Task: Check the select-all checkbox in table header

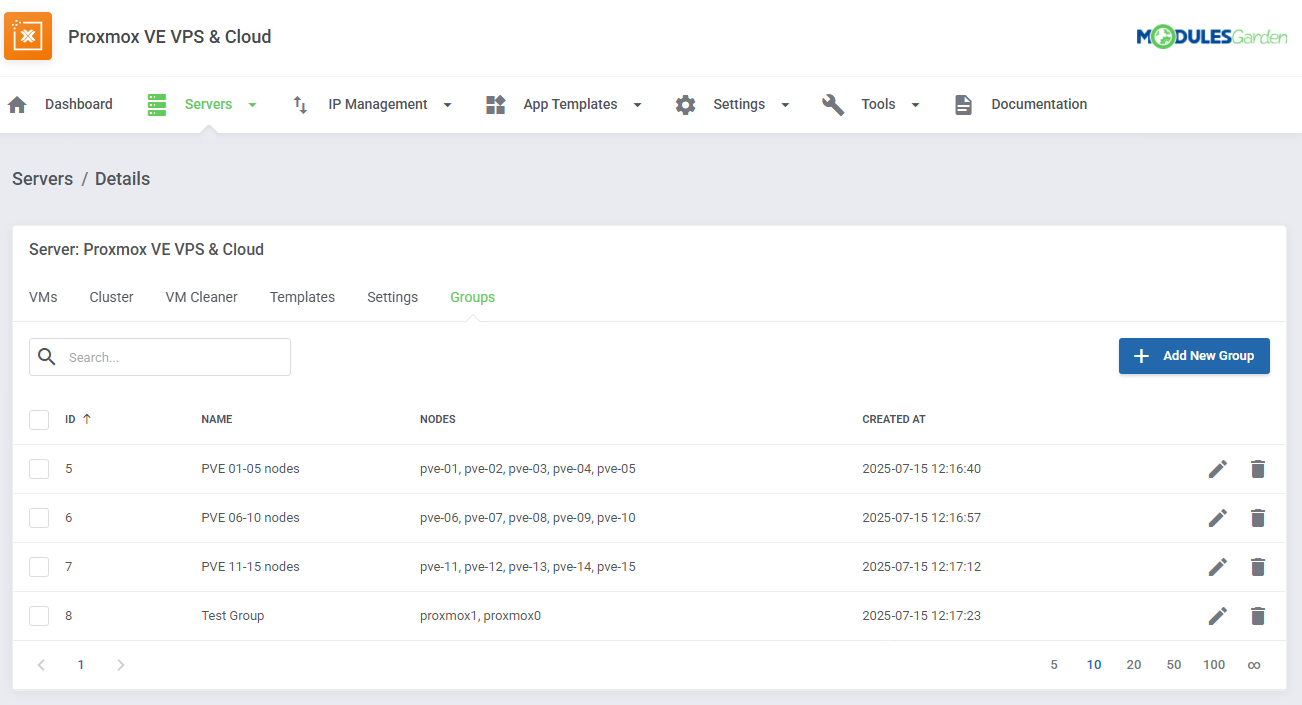Action: click(39, 419)
